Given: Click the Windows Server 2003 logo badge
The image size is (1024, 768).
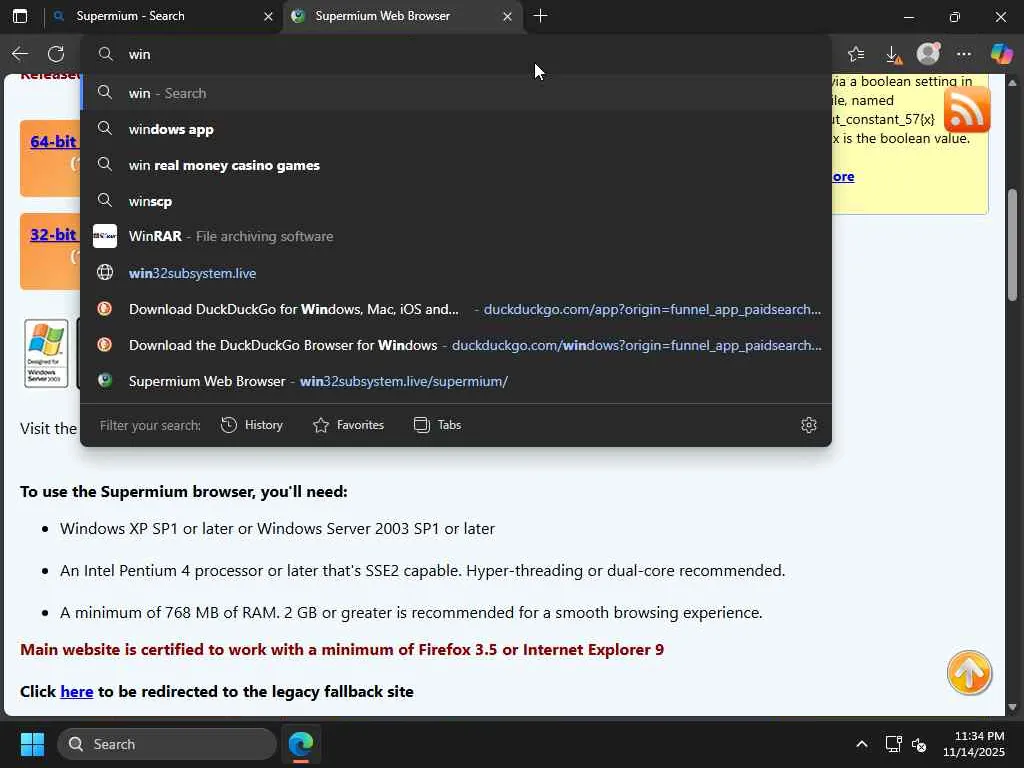Looking at the screenshot, I should (46, 353).
